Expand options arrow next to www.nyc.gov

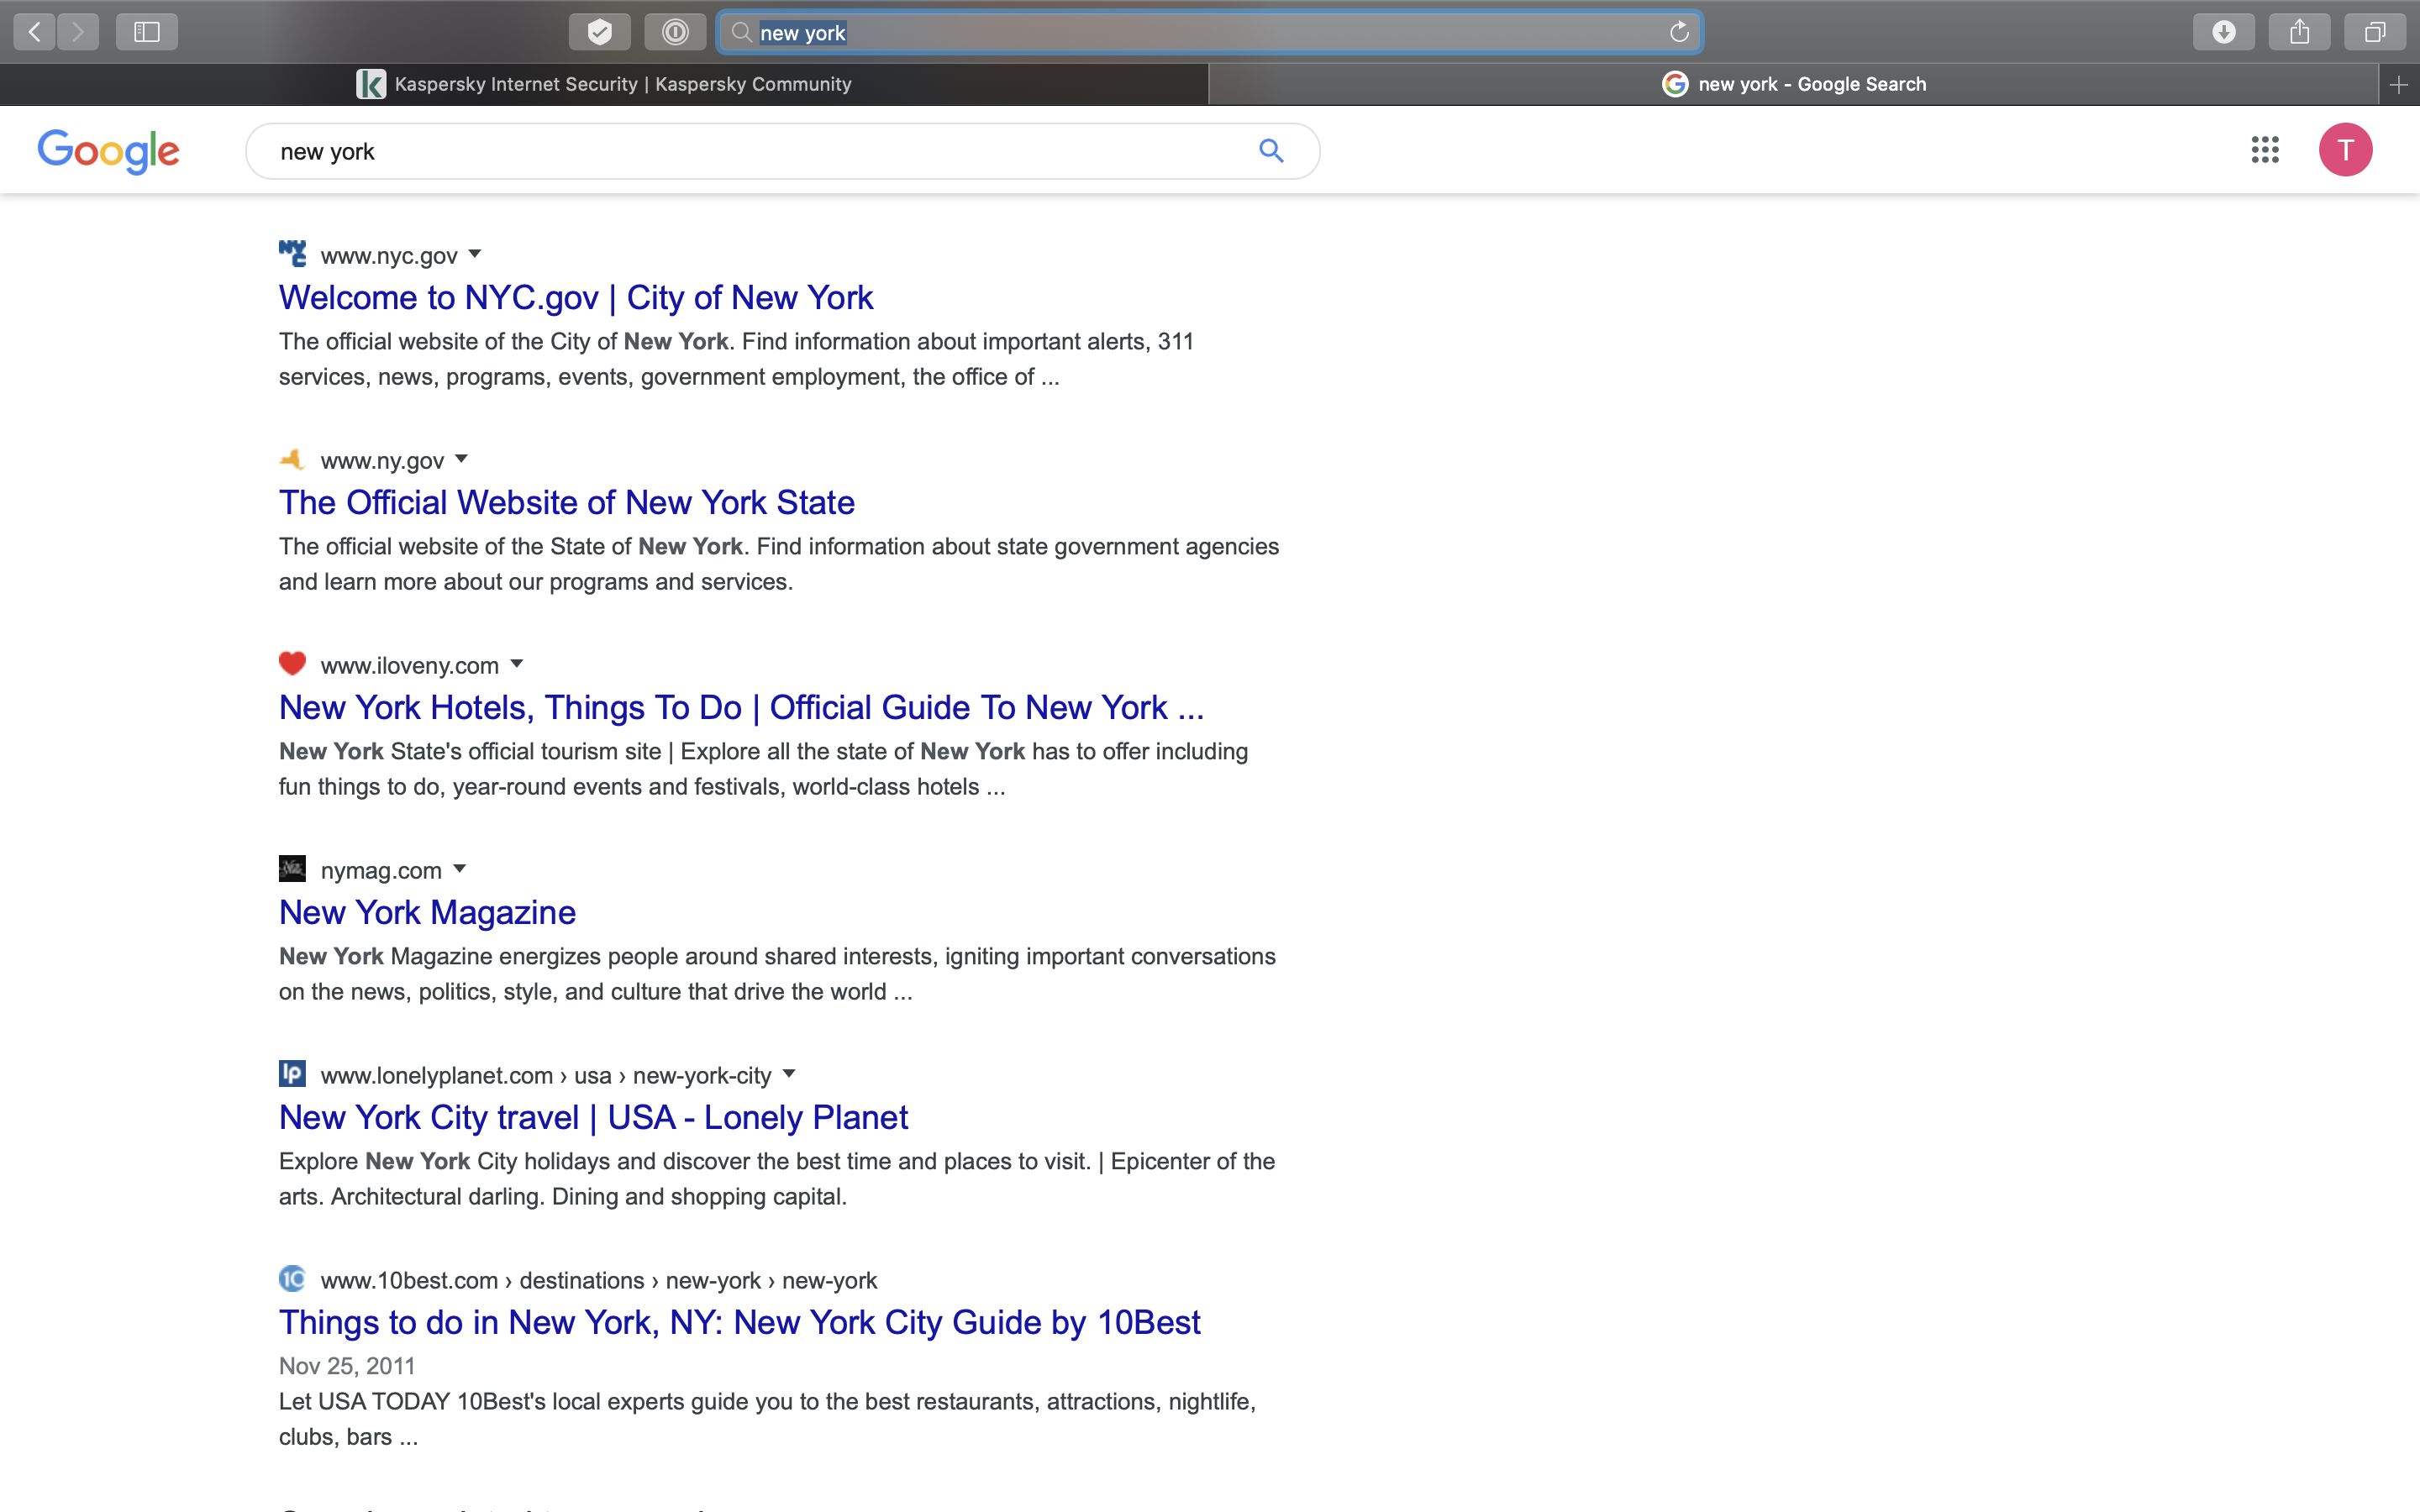click(475, 254)
